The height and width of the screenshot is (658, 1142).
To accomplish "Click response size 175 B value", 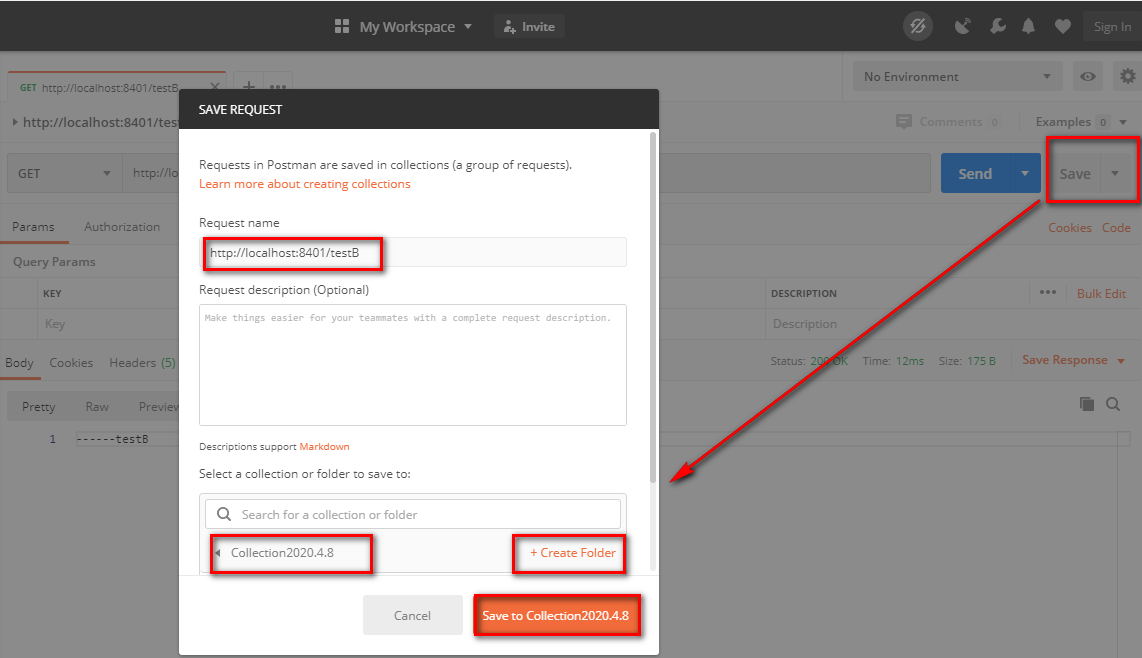I will pos(981,361).
